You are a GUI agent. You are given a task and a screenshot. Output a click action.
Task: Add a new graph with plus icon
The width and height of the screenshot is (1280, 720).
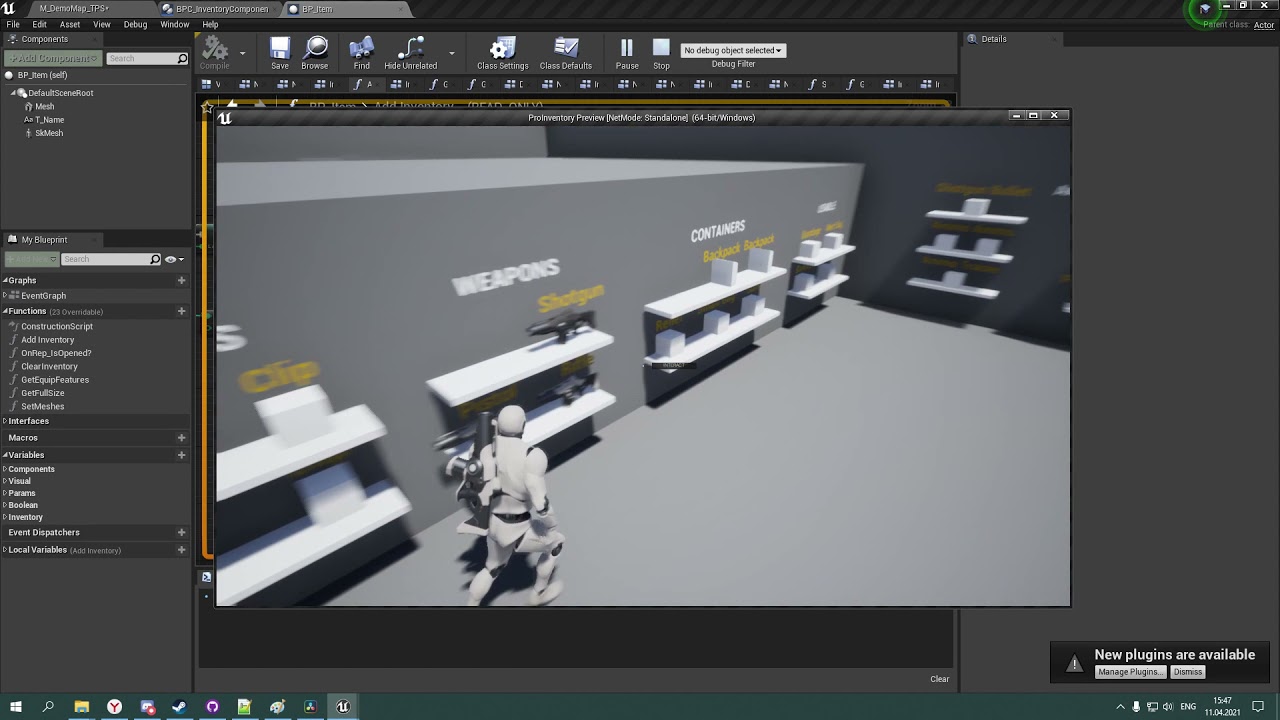click(181, 281)
